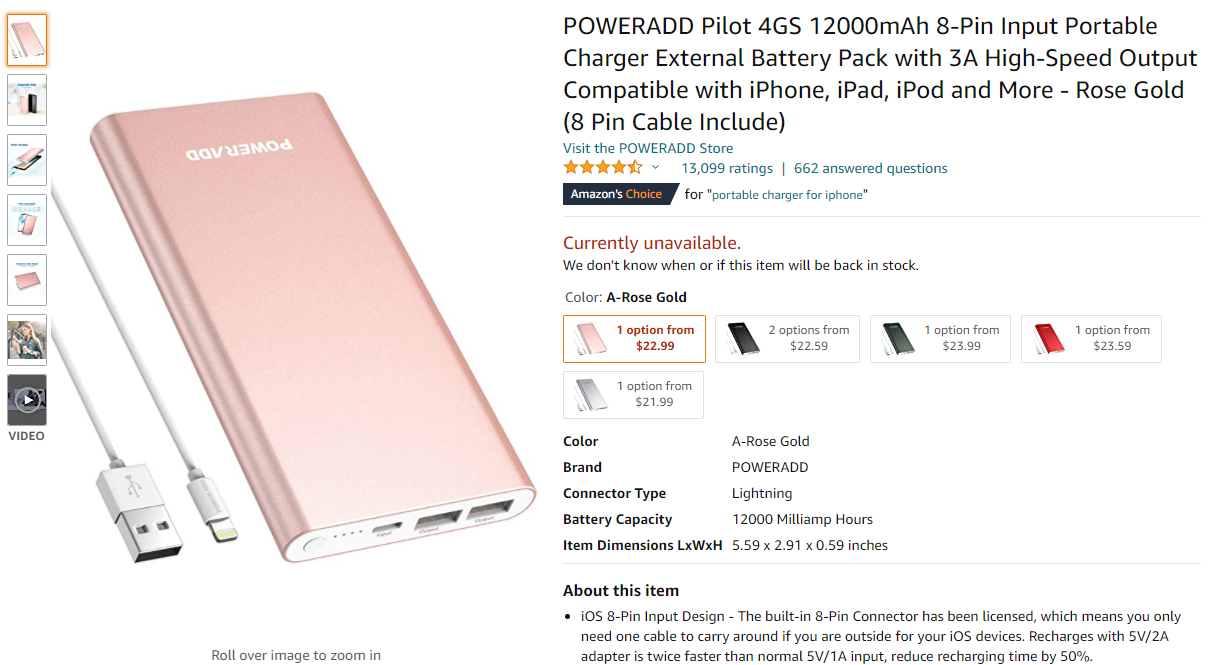Open "portable charger for iphone" category link

[x=787, y=195]
